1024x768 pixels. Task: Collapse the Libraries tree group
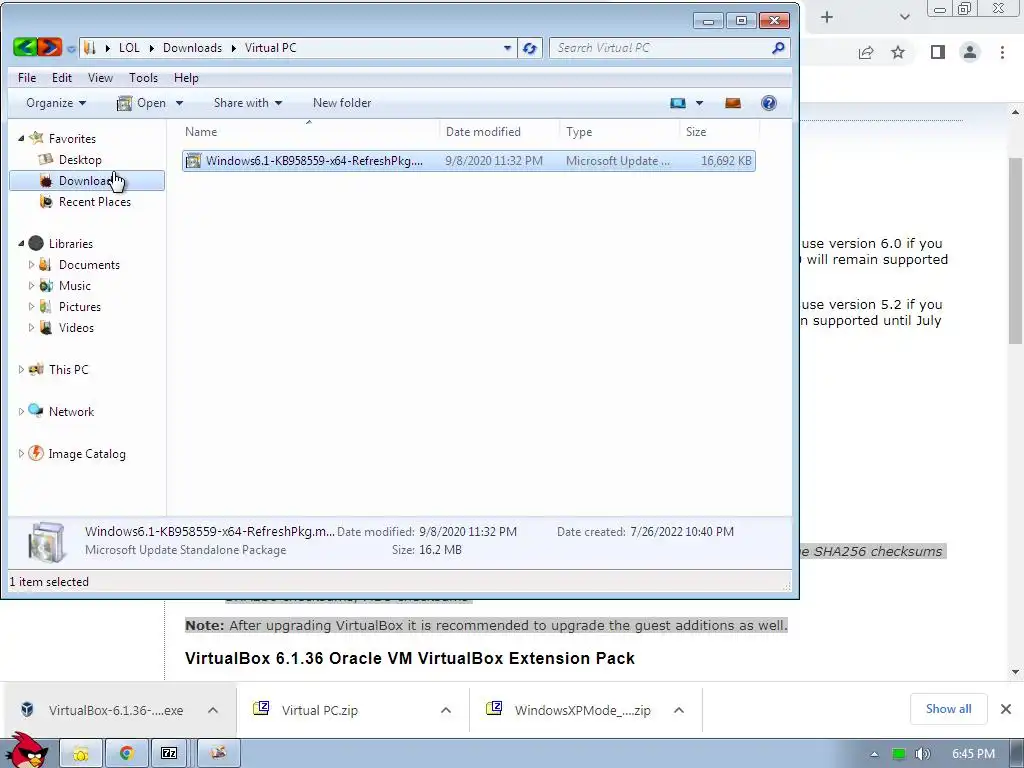21,244
